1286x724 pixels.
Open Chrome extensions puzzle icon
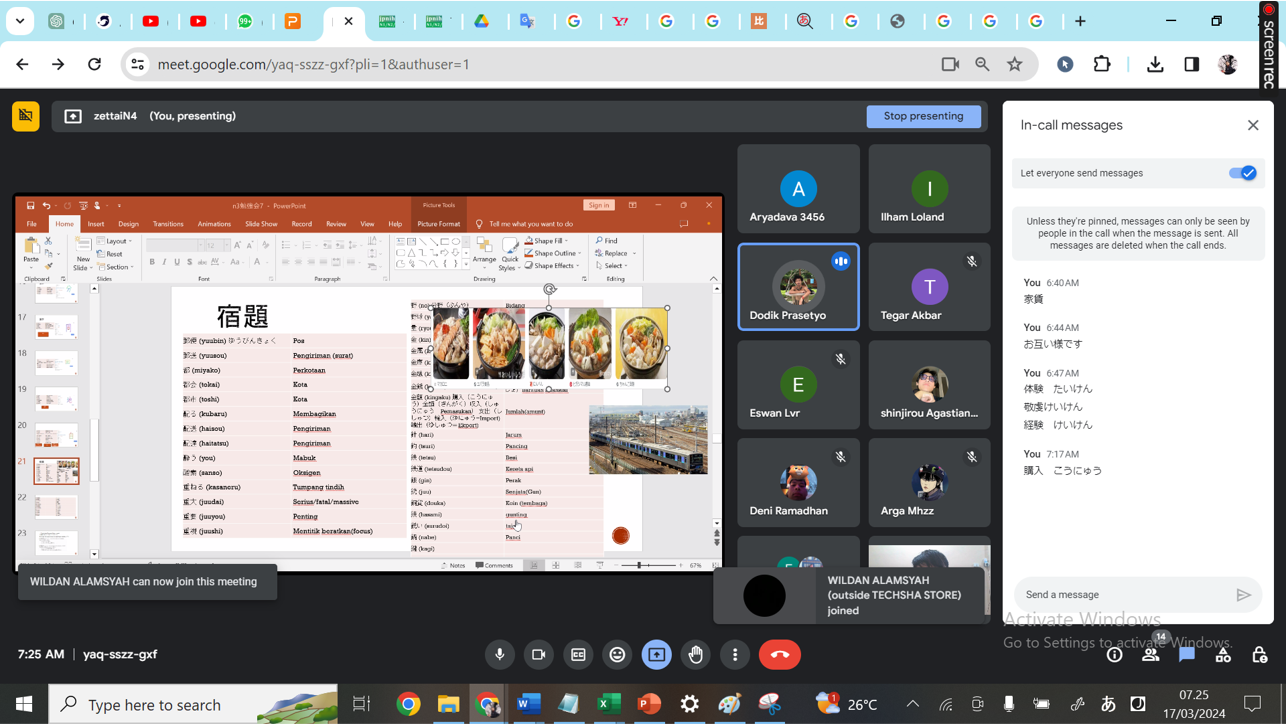(x=1102, y=64)
